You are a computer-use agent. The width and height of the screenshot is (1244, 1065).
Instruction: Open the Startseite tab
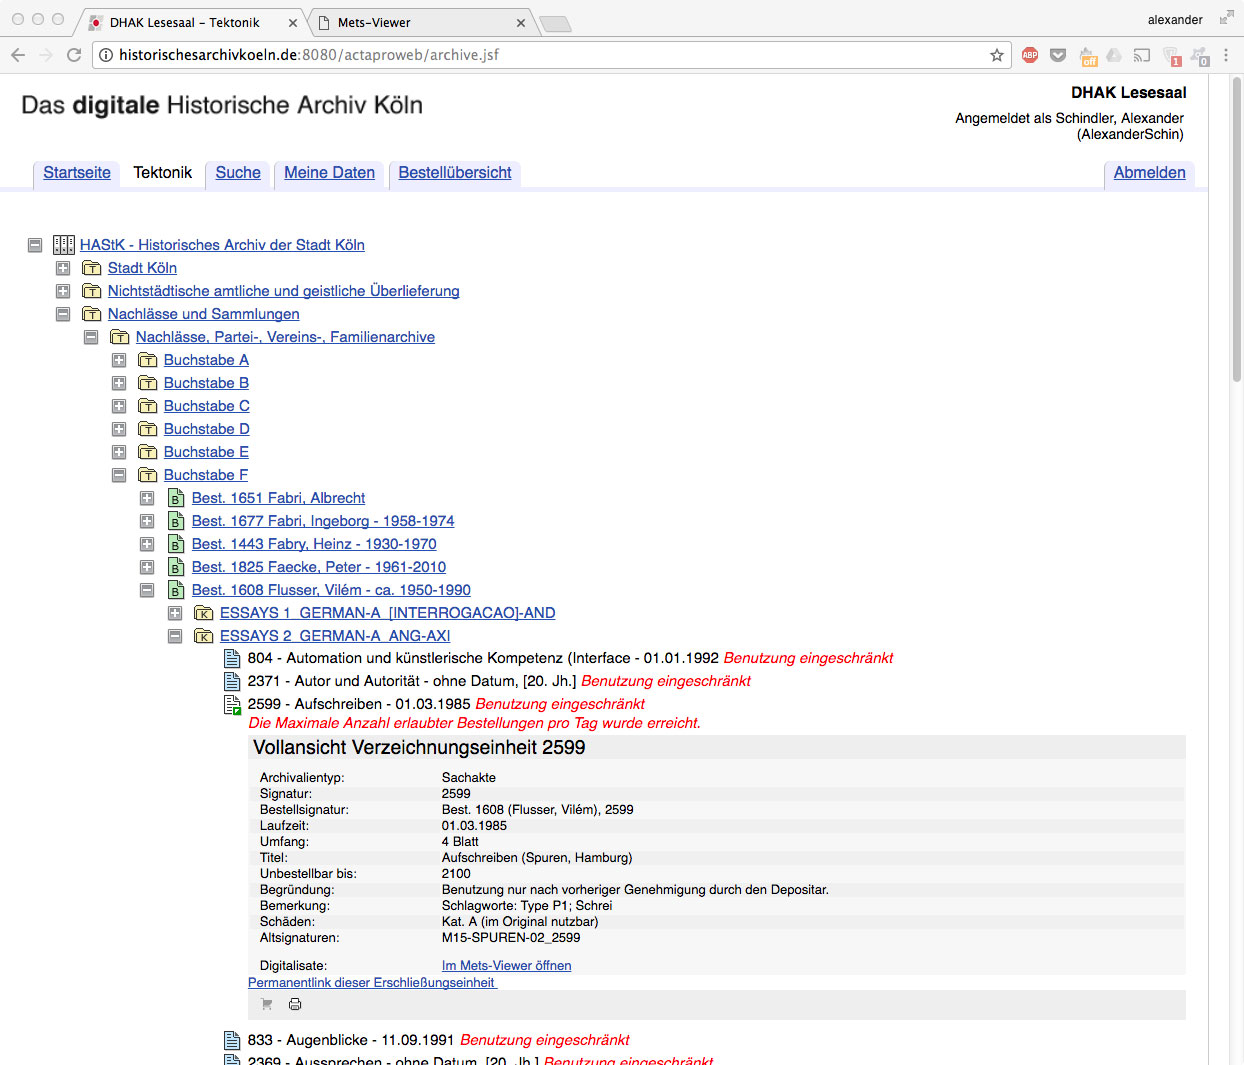(x=77, y=173)
